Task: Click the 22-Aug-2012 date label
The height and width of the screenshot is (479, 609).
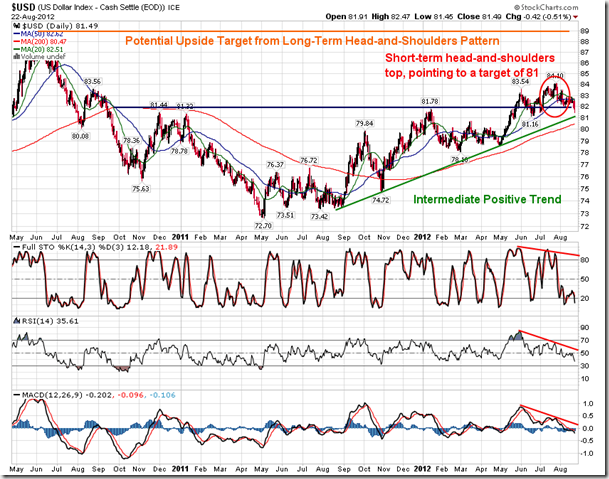Action: pos(28,18)
